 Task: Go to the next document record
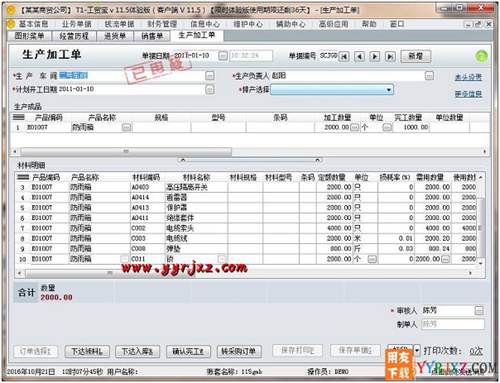click(x=375, y=56)
